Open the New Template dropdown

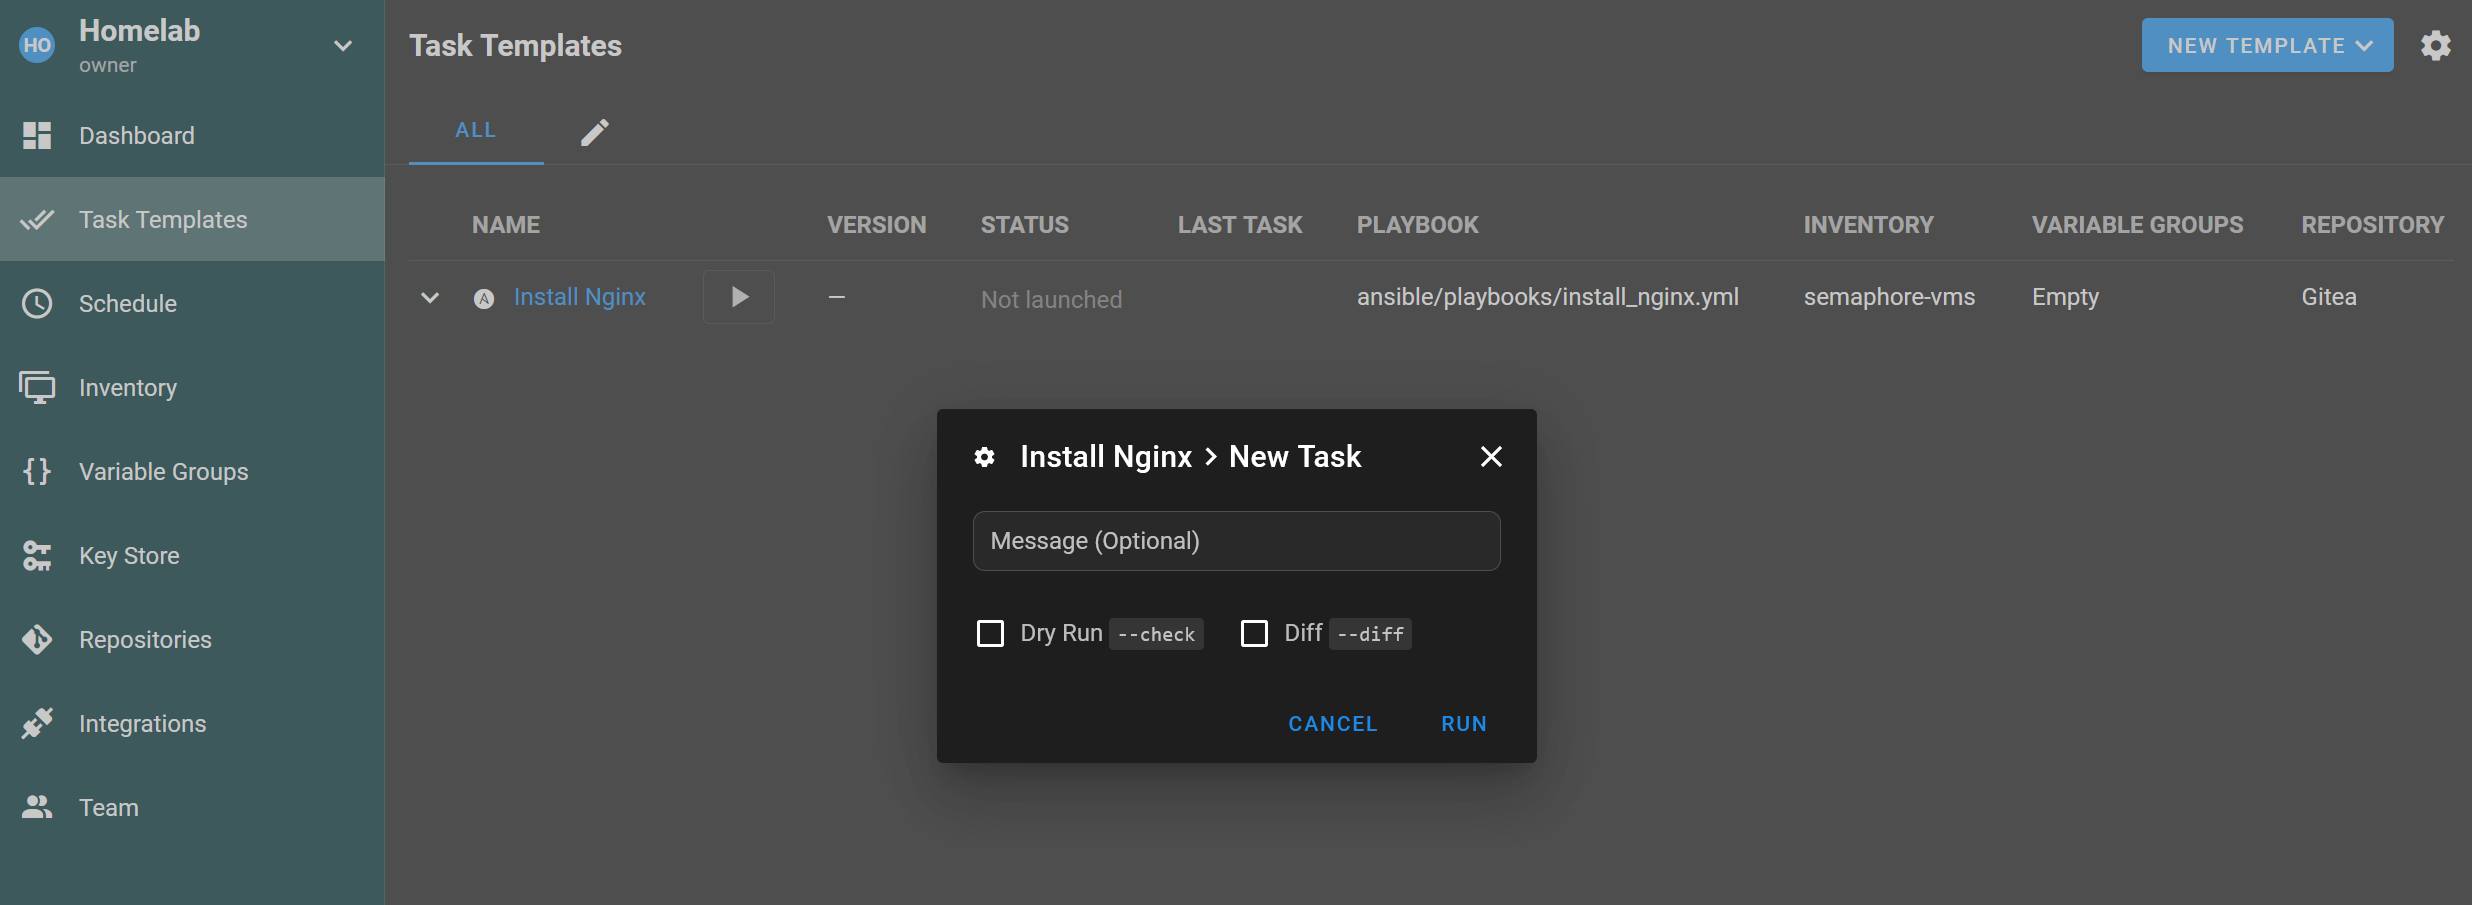[x=2266, y=45]
